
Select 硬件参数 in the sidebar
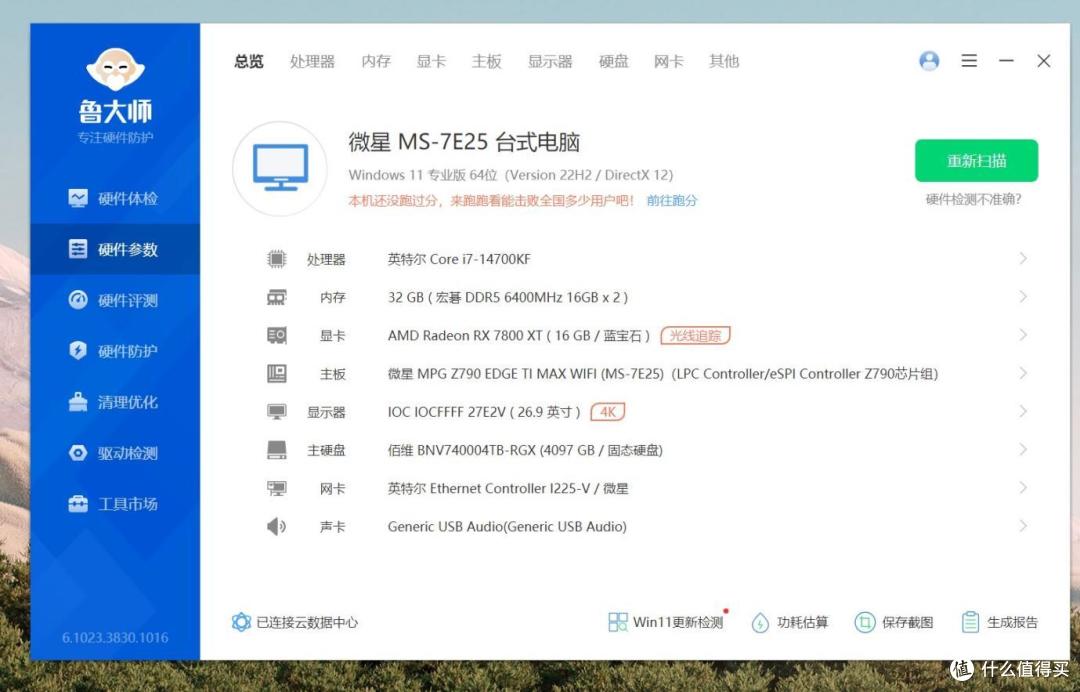114,249
